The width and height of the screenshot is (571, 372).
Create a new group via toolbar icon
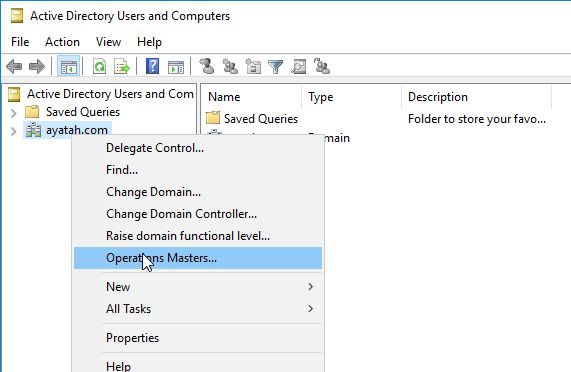pyautogui.click(x=230, y=66)
